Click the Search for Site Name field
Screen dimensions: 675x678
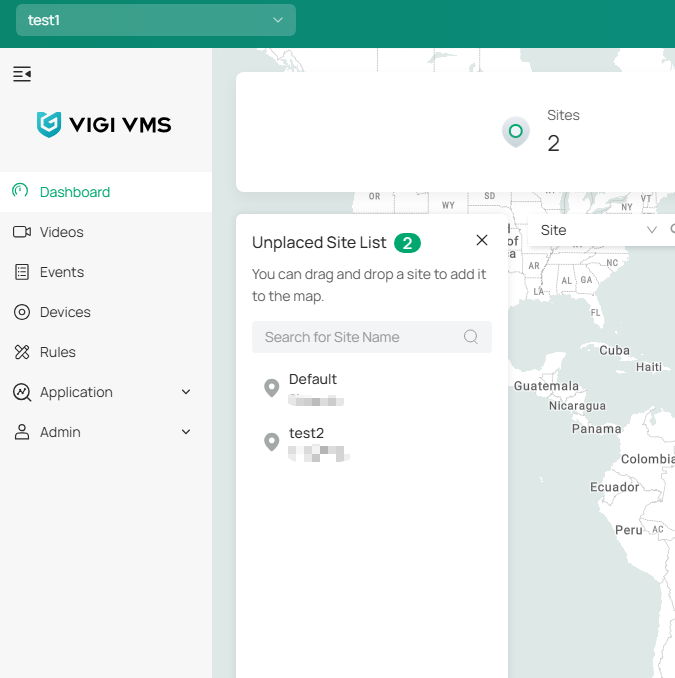coord(371,337)
